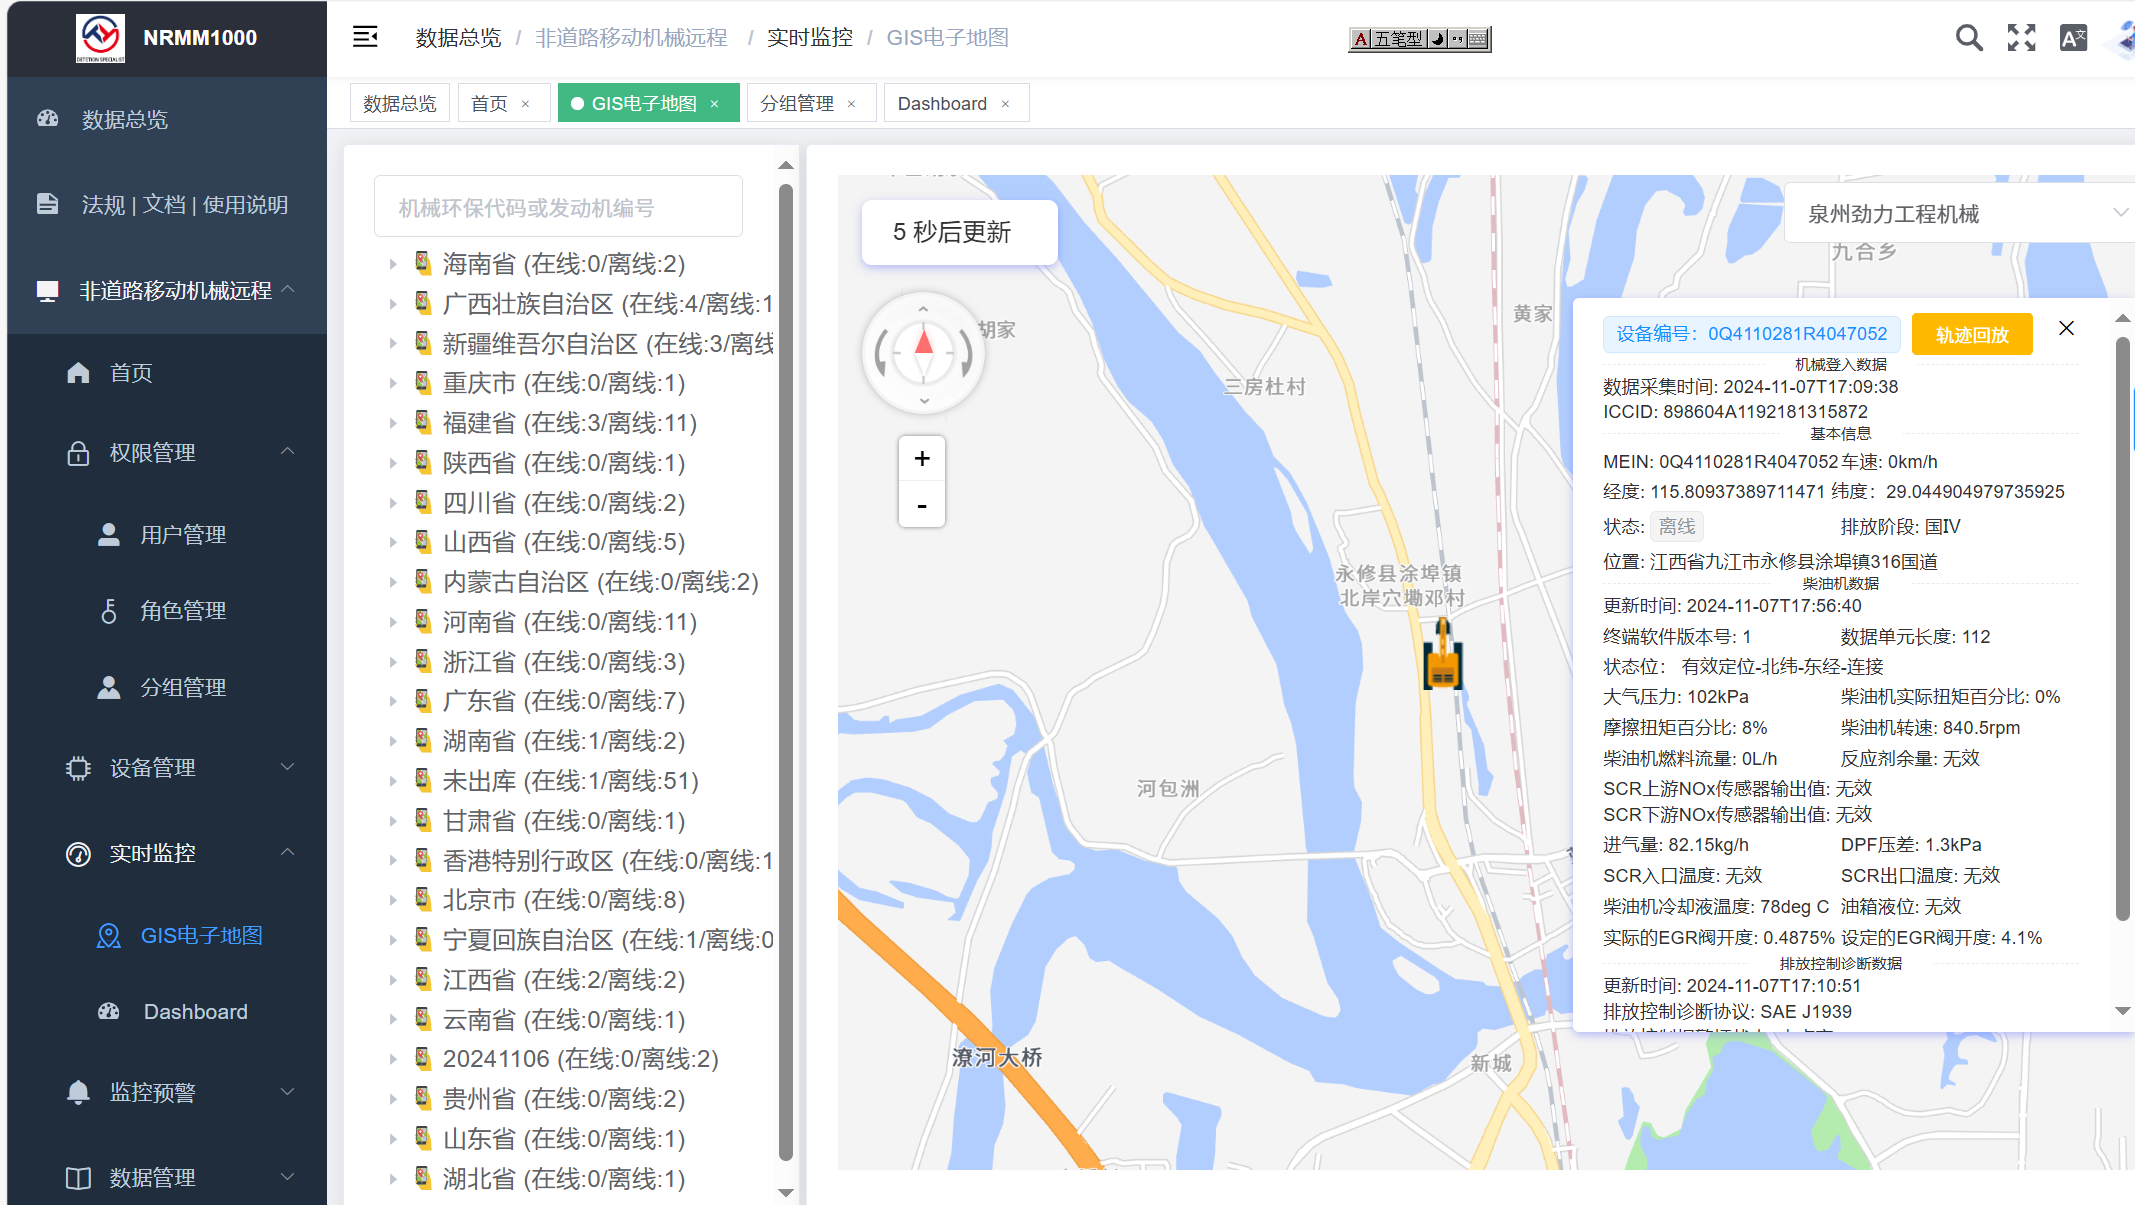This screenshot has width=2135, height=1205.
Task: Click 数据总览 breadcrumb link
Action: click(x=458, y=38)
